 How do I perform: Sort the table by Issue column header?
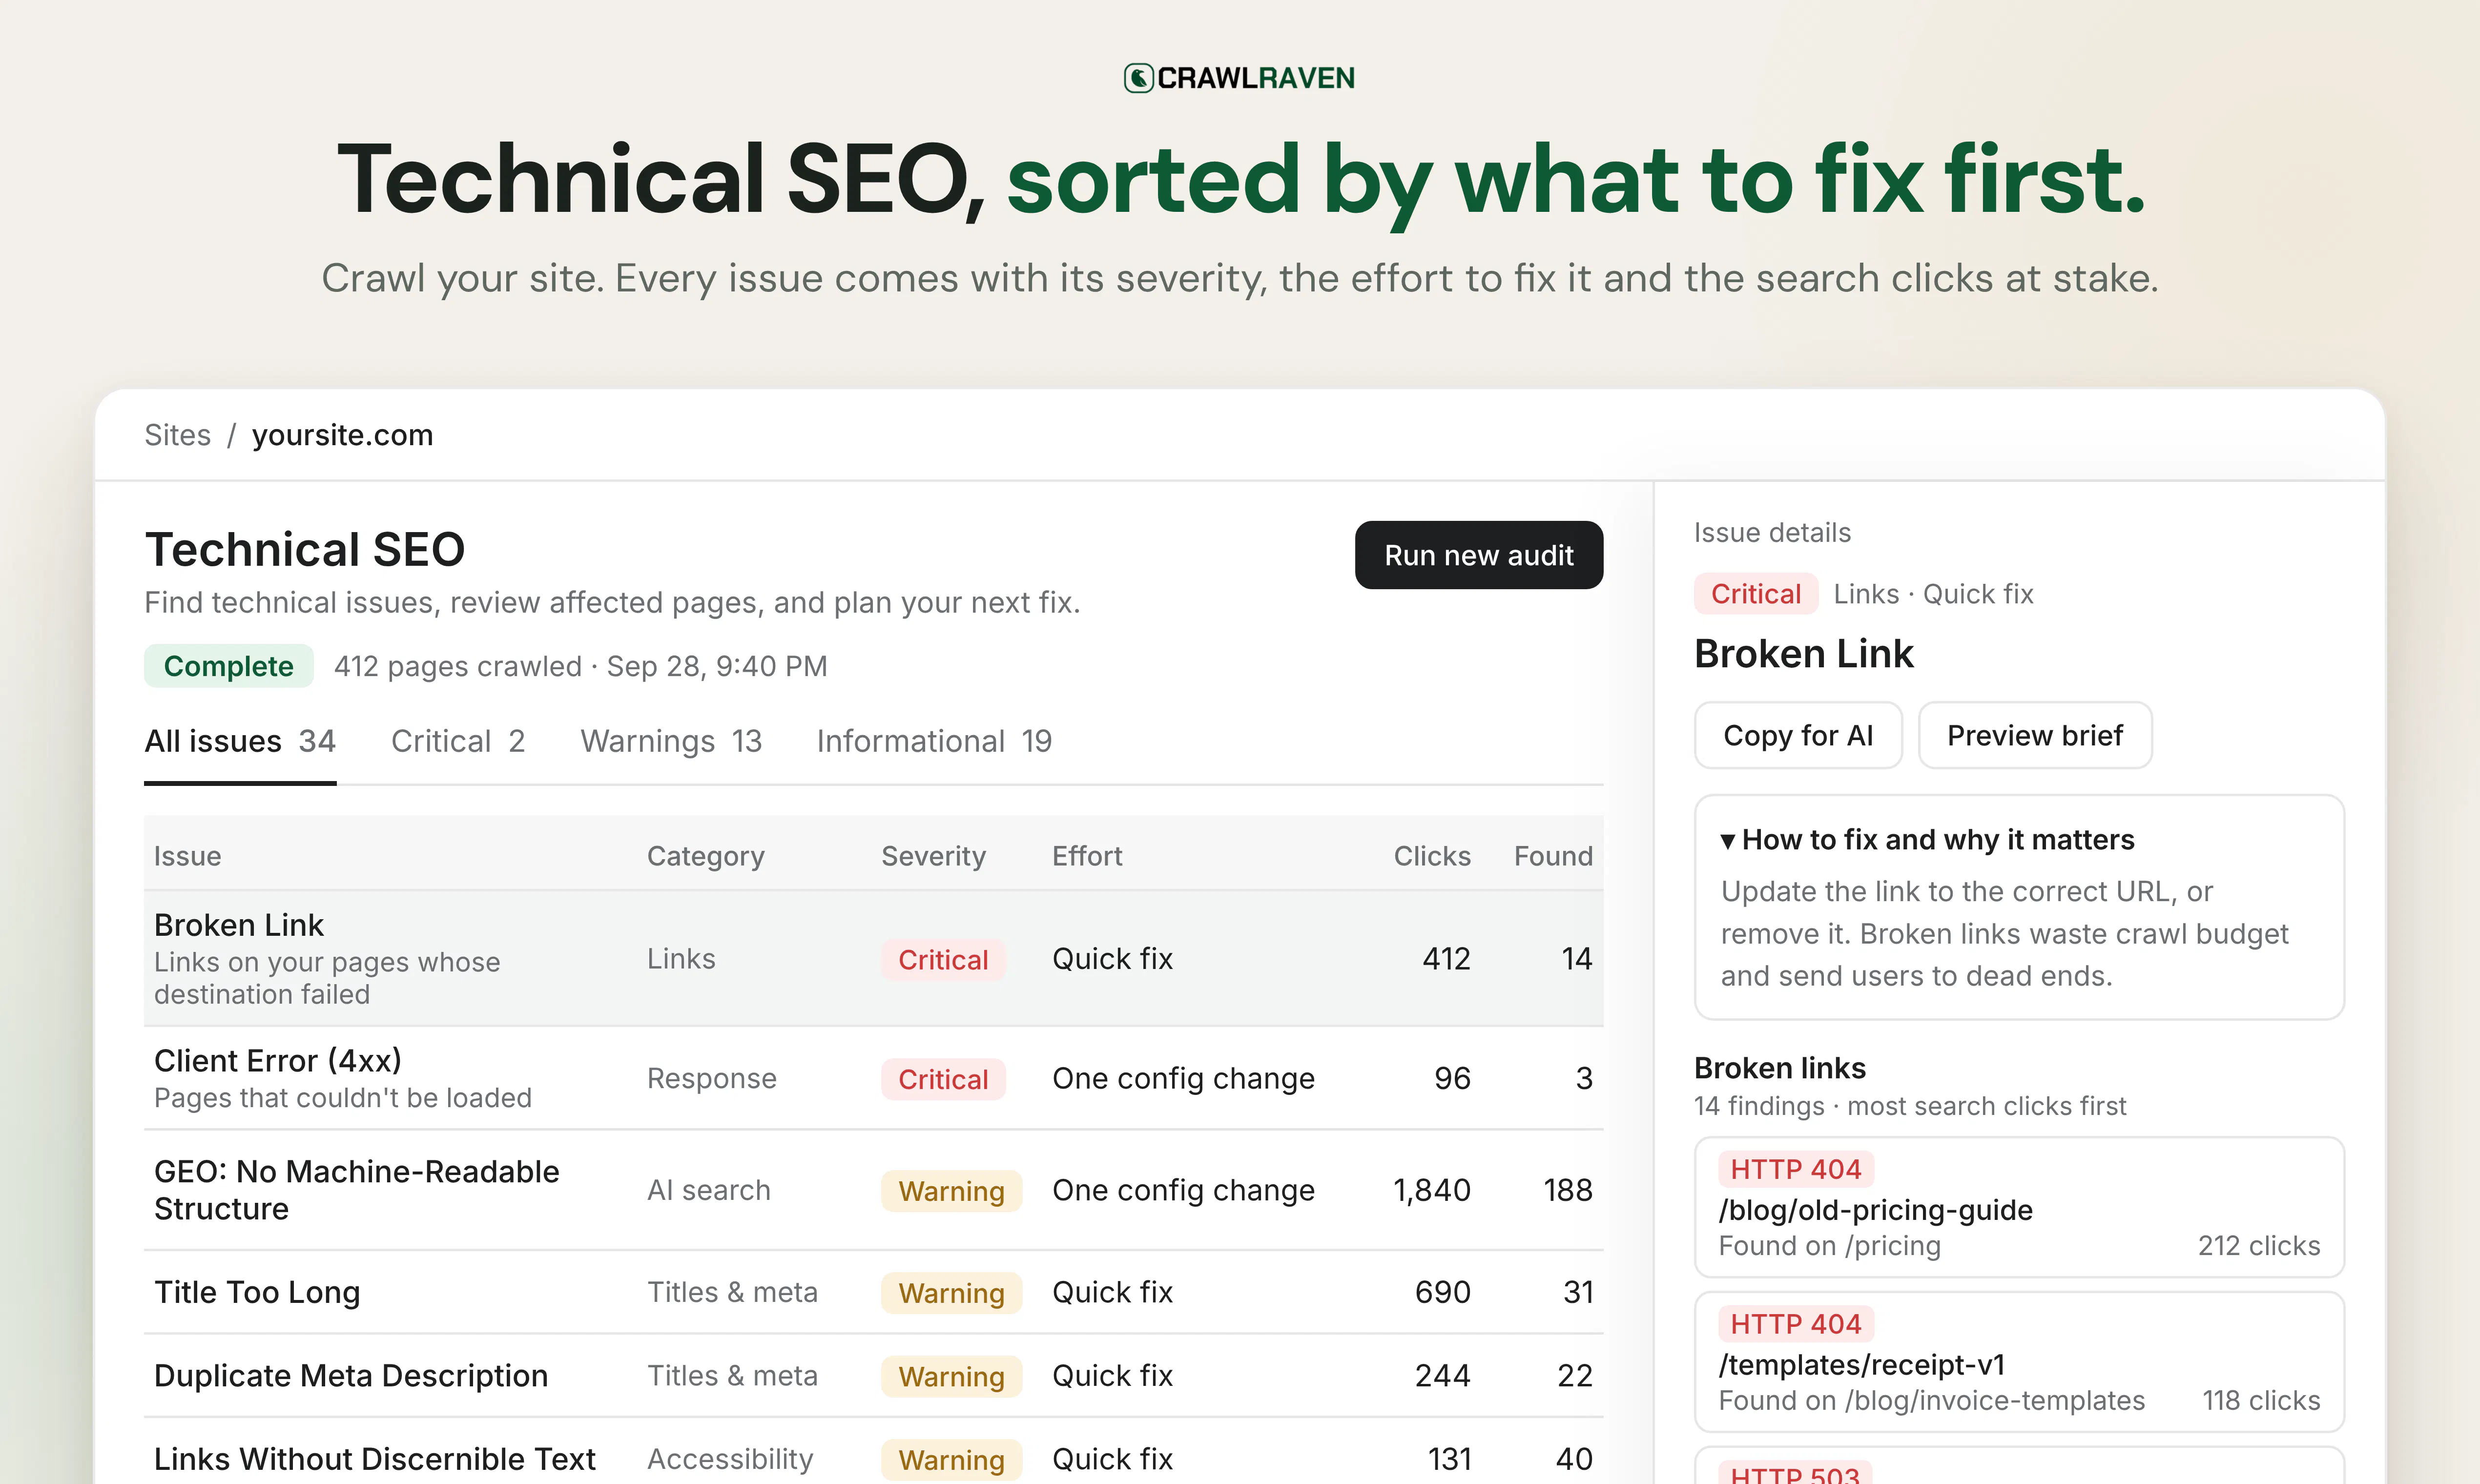click(x=188, y=856)
